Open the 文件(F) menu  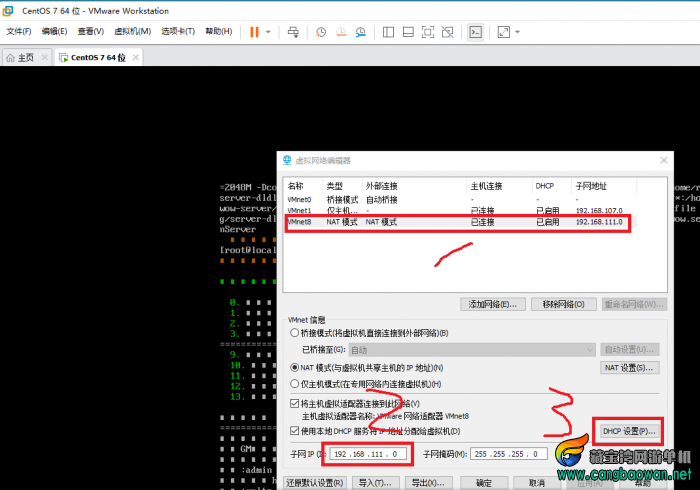(x=19, y=31)
